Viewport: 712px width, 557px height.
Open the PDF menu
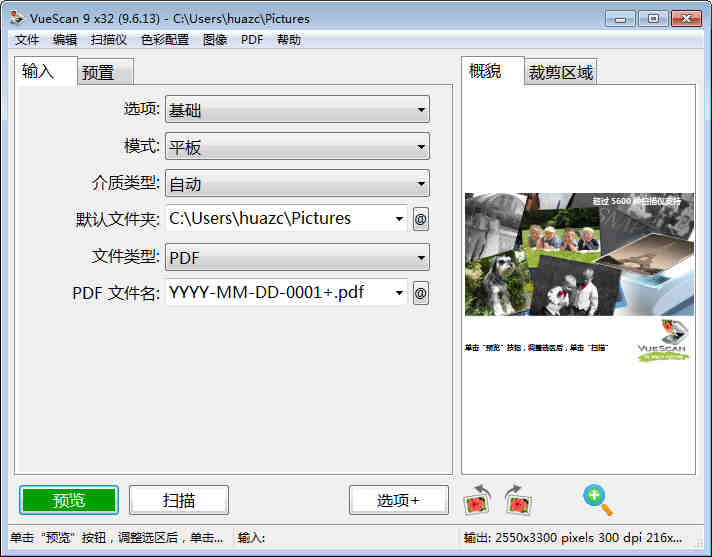(252, 40)
